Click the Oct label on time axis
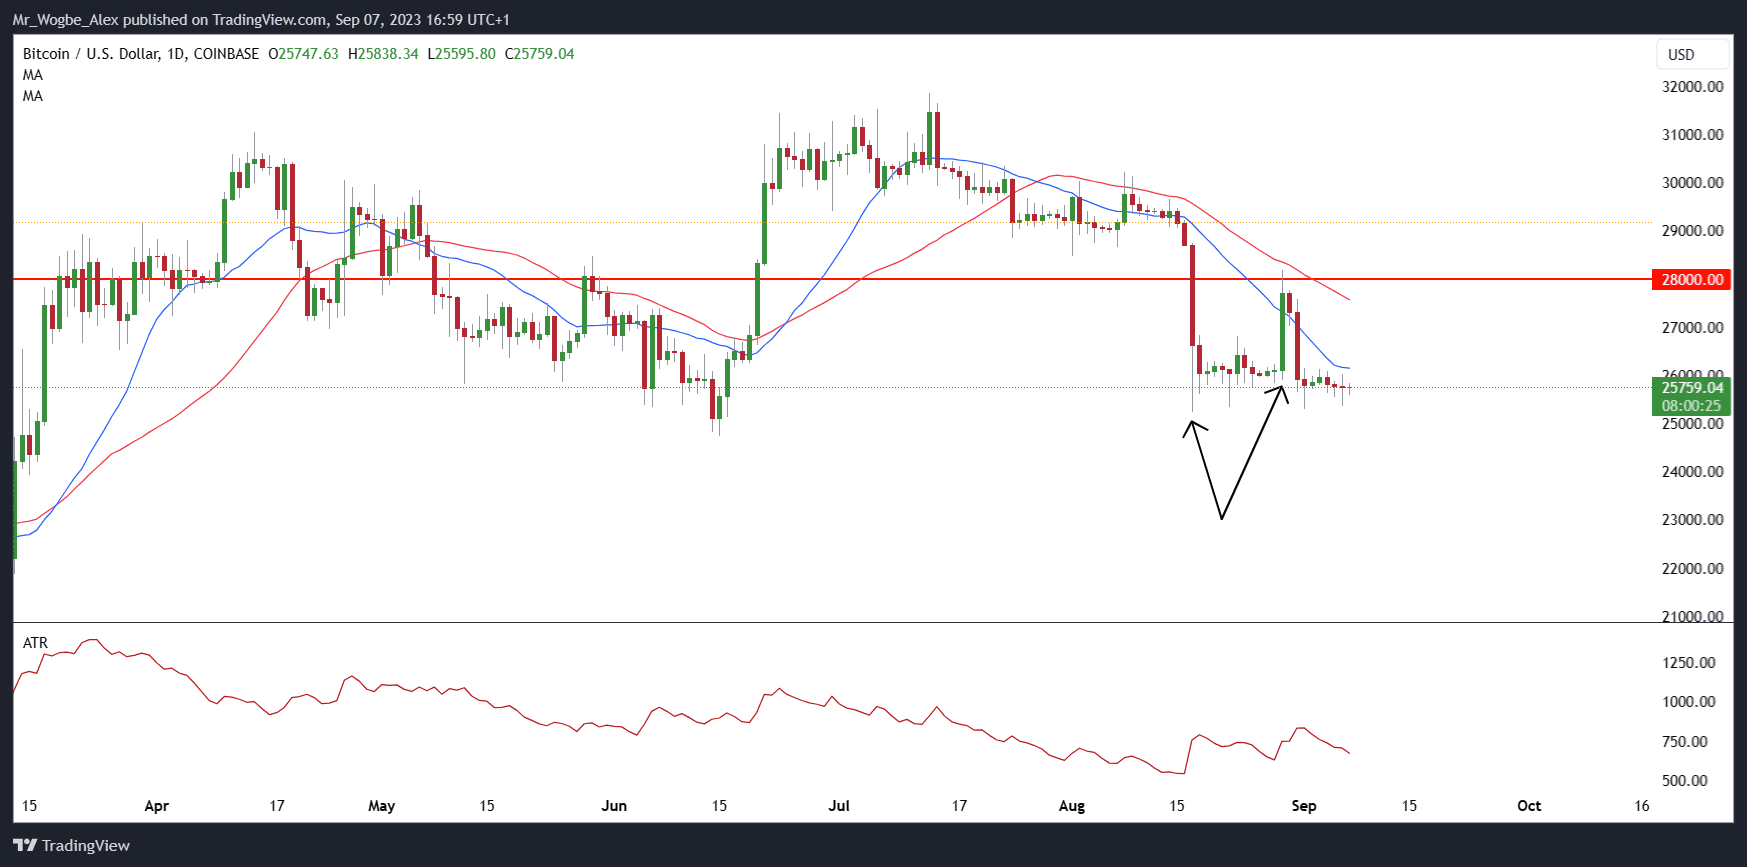The width and height of the screenshot is (1747, 867). tap(1529, 806)
